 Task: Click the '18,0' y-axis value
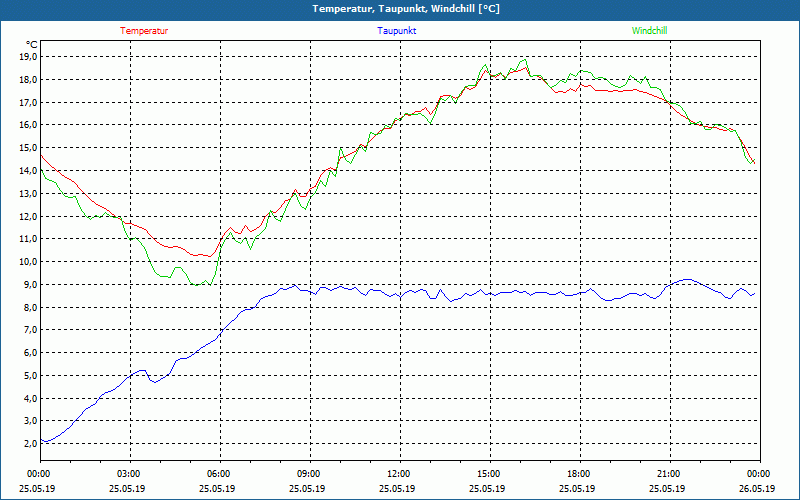(29, 80)
